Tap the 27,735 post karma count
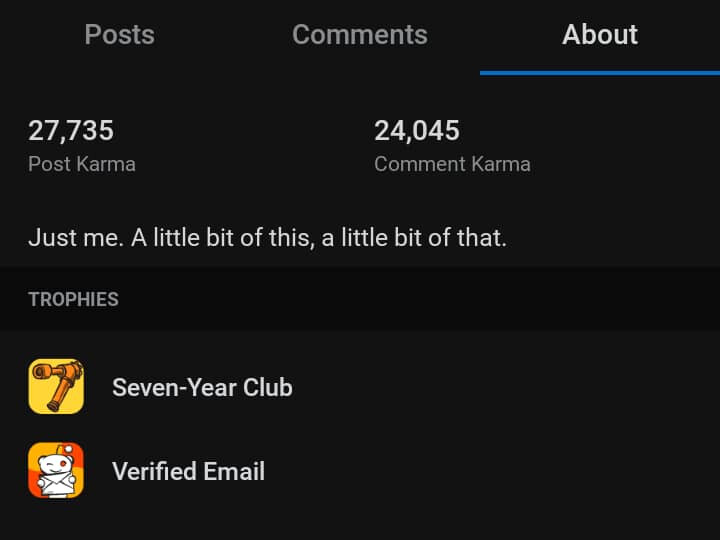The height and width of the screenshot is (540, 720). (71, 130)
